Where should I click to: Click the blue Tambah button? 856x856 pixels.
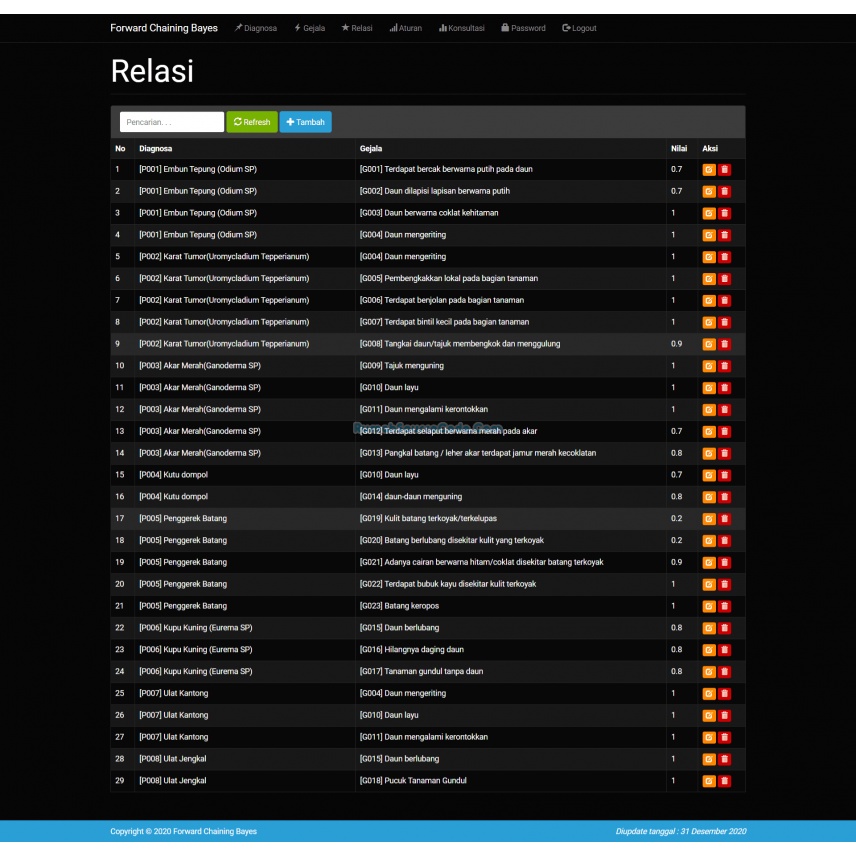[305, 122]
